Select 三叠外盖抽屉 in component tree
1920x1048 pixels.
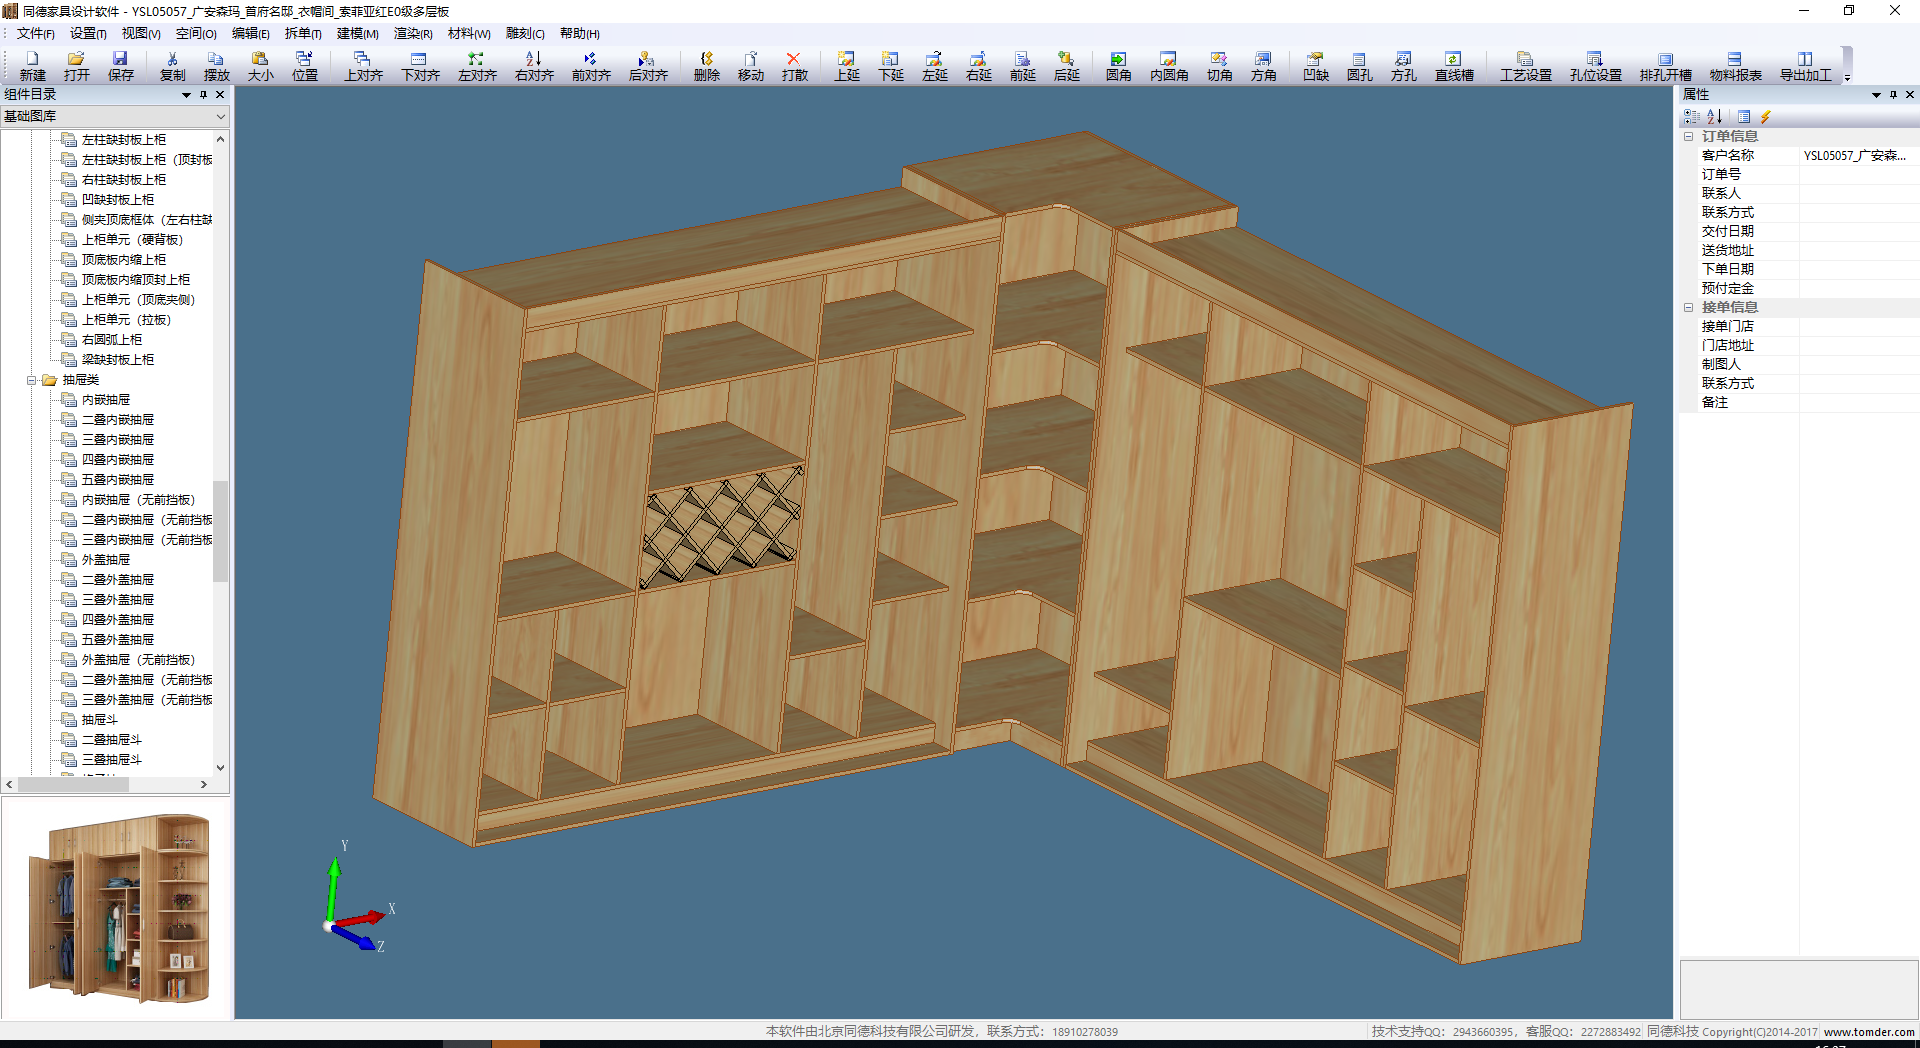(x=118, y=600)
